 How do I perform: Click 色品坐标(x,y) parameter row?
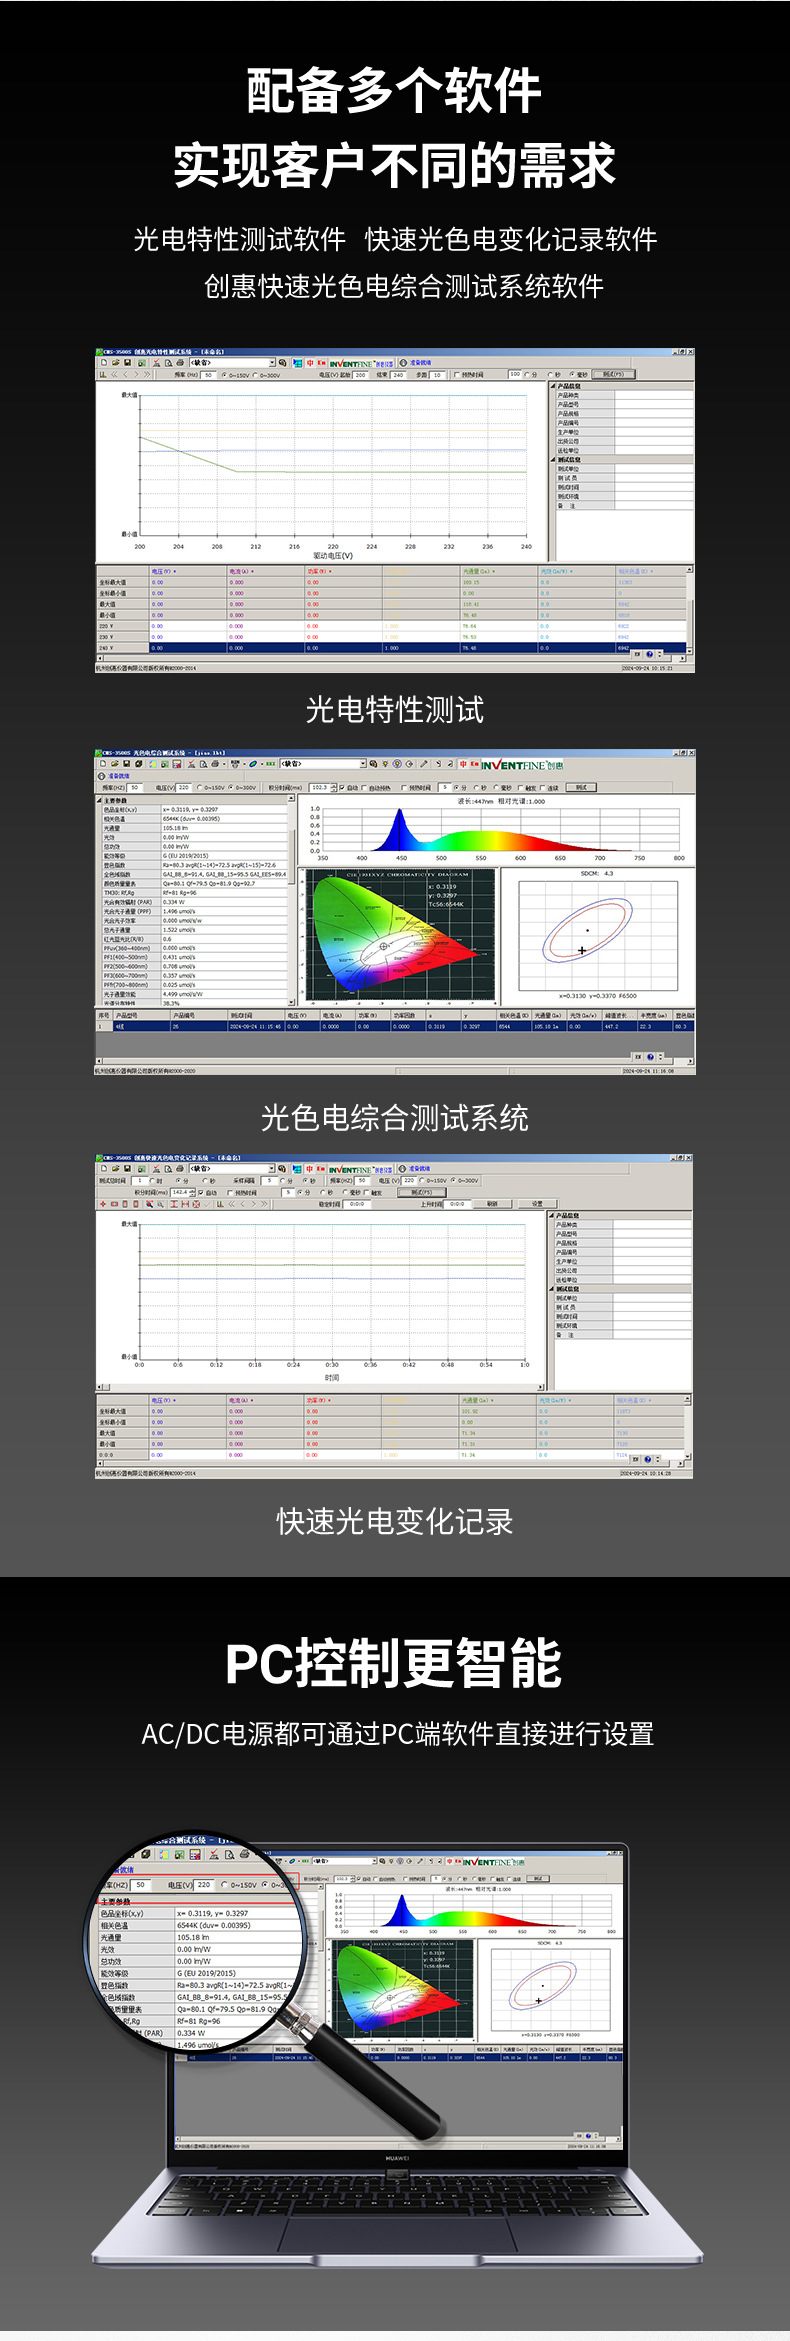(x=194, y=810)
